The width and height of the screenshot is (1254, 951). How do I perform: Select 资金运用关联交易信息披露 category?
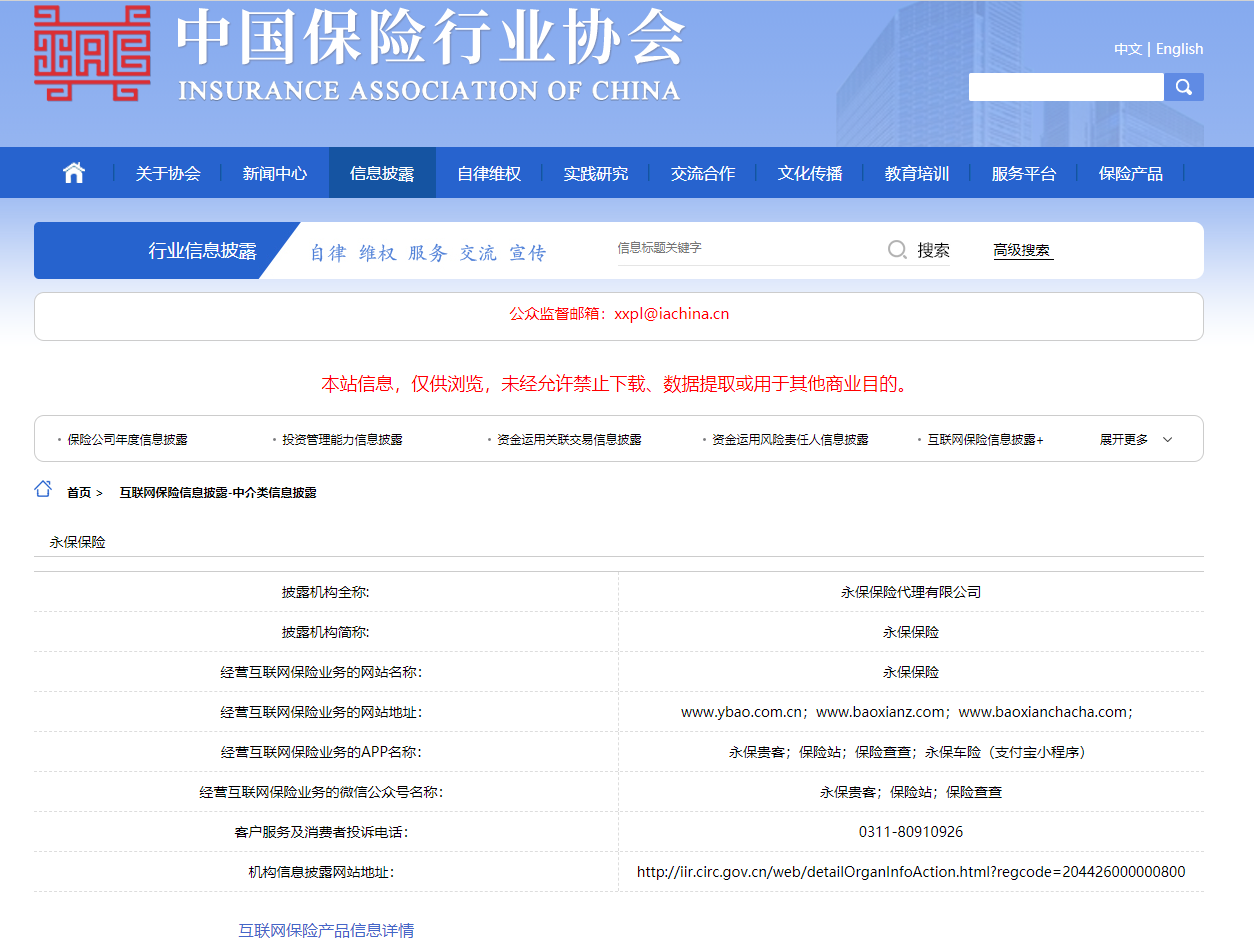(569, 440)
